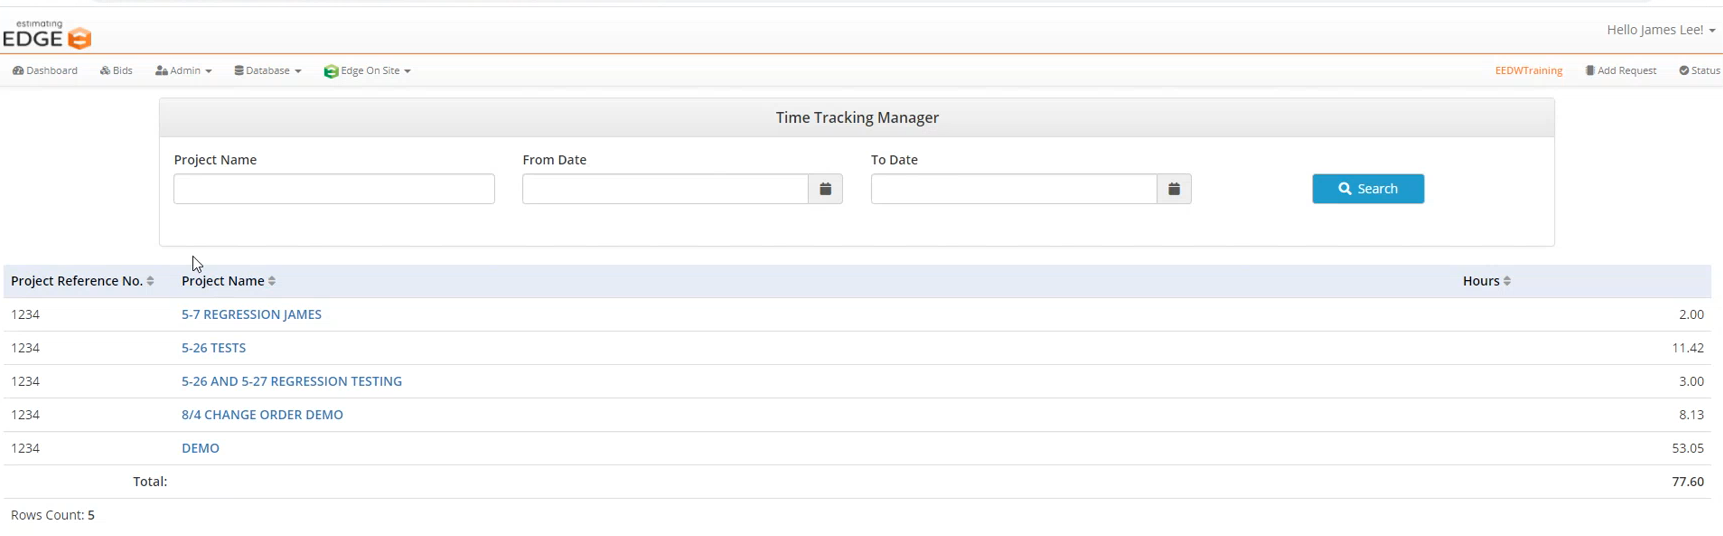Open the To Date calendar picker
Image resolution: width=1723 pixels, height=536 pixels.
pyautogui.click(x=1174, y=189)
